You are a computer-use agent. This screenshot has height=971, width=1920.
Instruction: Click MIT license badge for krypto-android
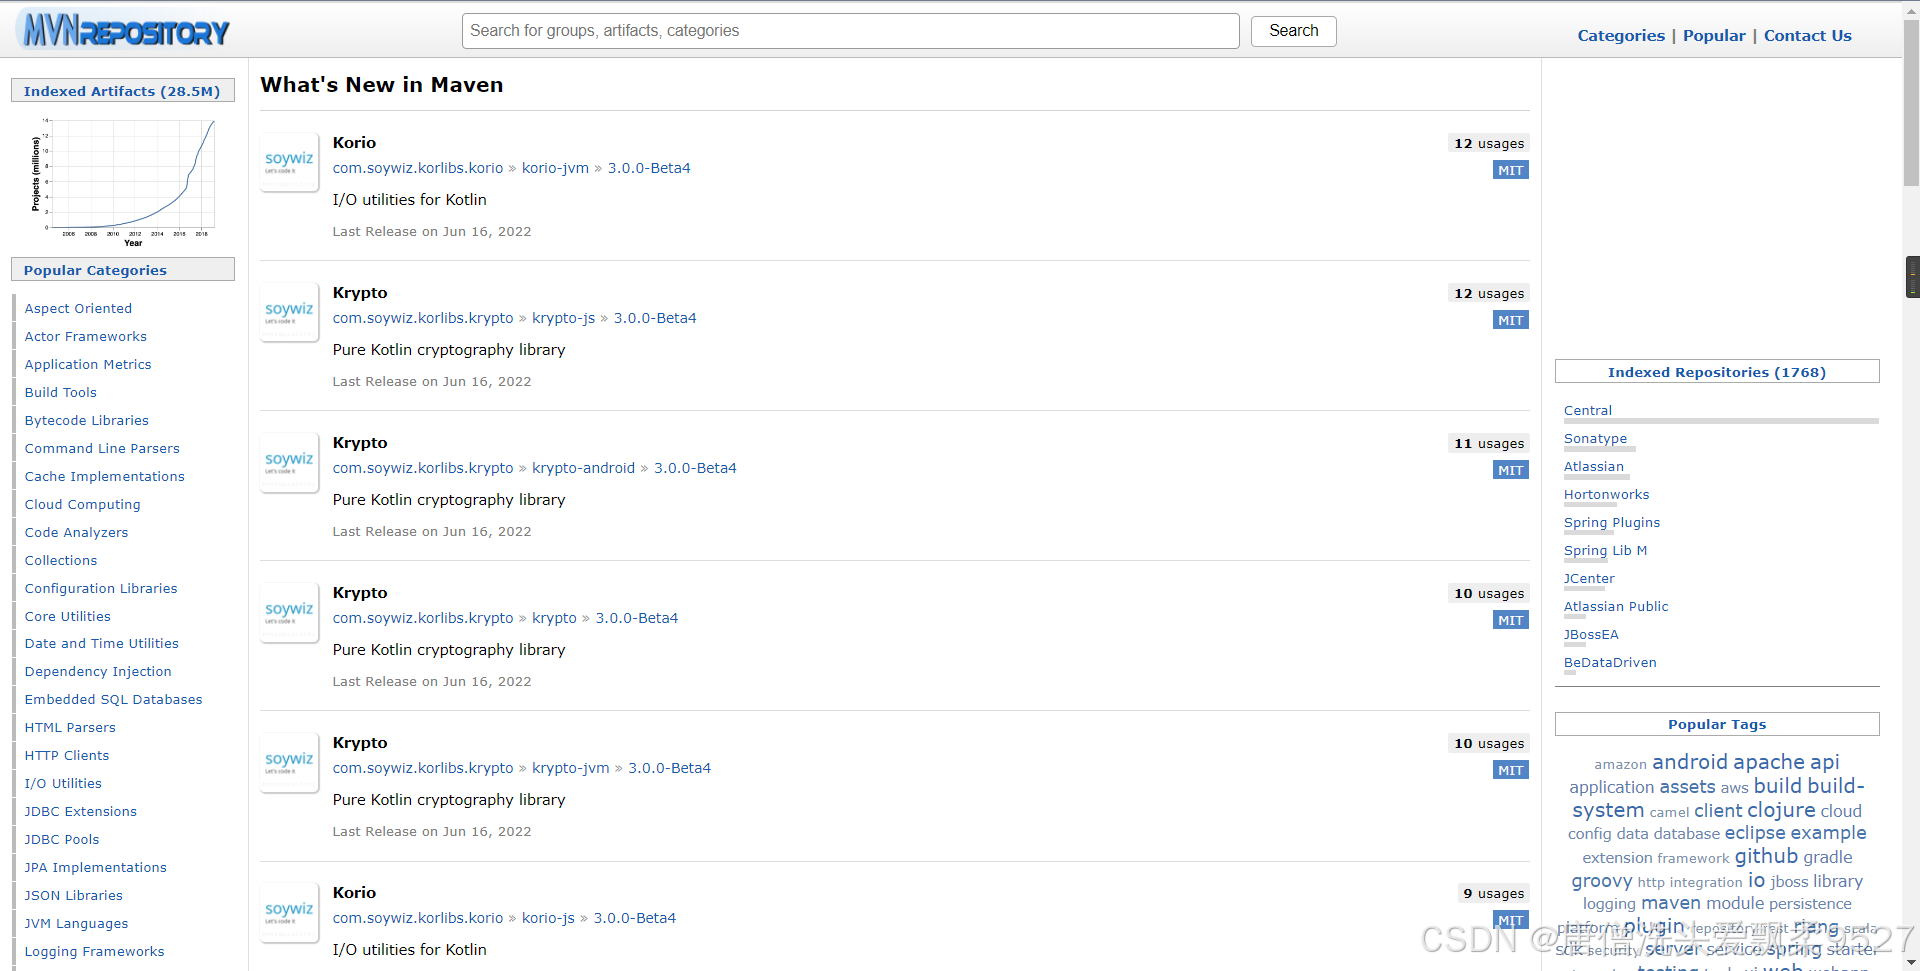pos(1510,470)
